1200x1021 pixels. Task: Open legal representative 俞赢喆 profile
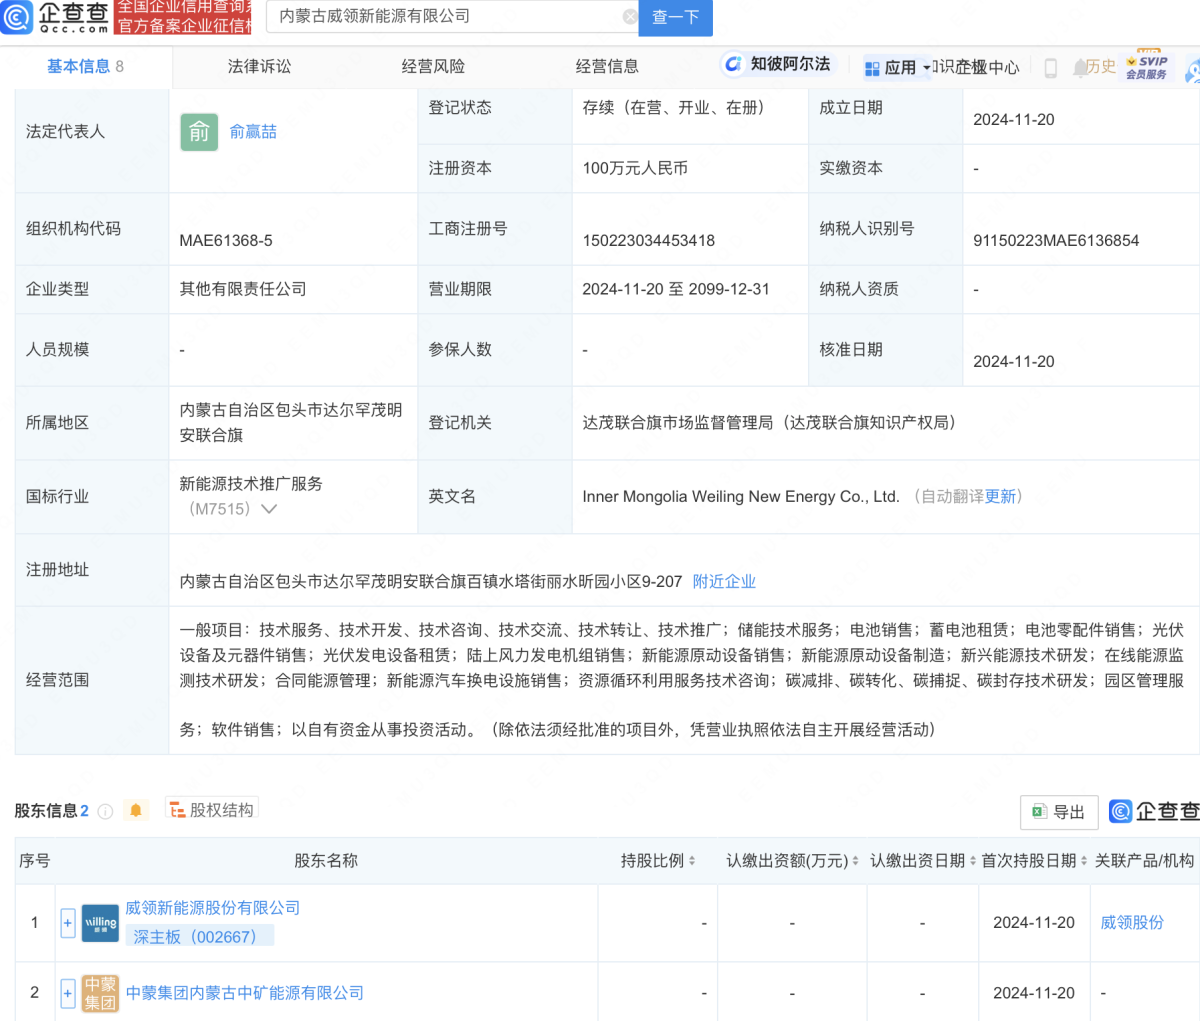click(253, 132)
